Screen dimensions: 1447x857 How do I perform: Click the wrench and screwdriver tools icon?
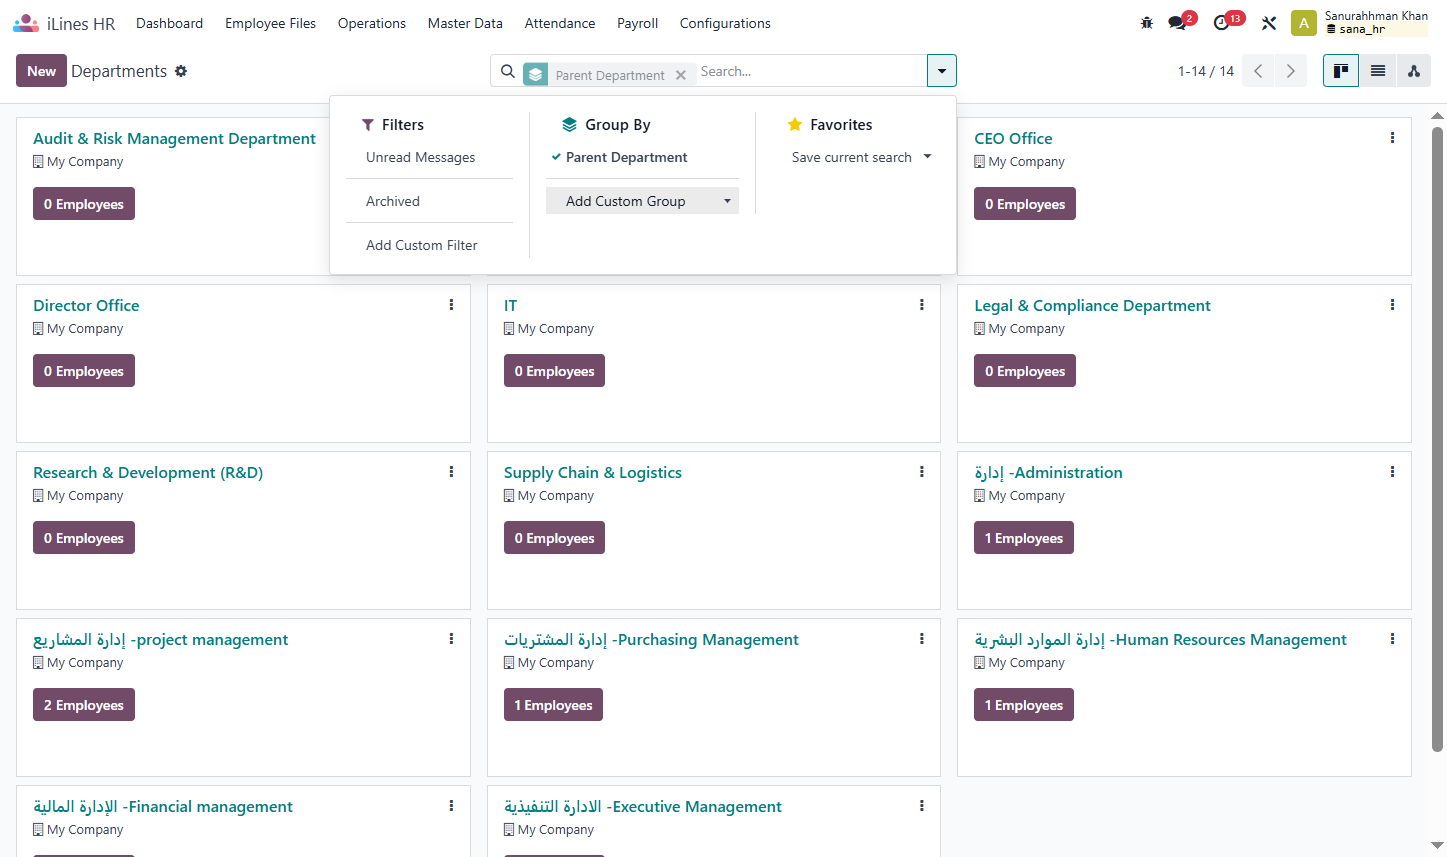(x=1269, y=23)
